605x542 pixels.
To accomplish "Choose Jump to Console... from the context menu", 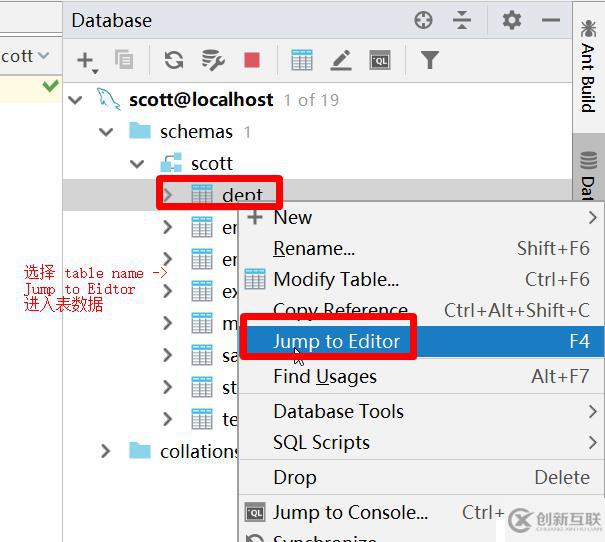I will click(x=422, y=513).
